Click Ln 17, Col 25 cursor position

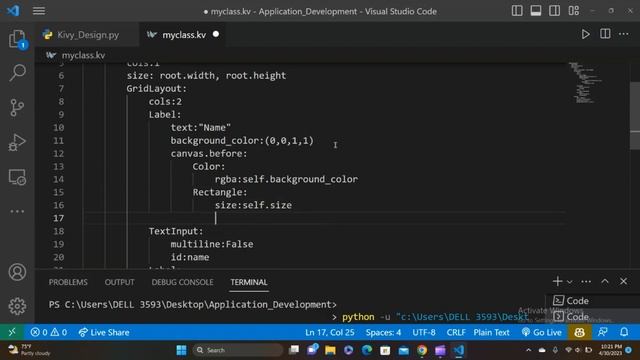(x=329, y=332)
